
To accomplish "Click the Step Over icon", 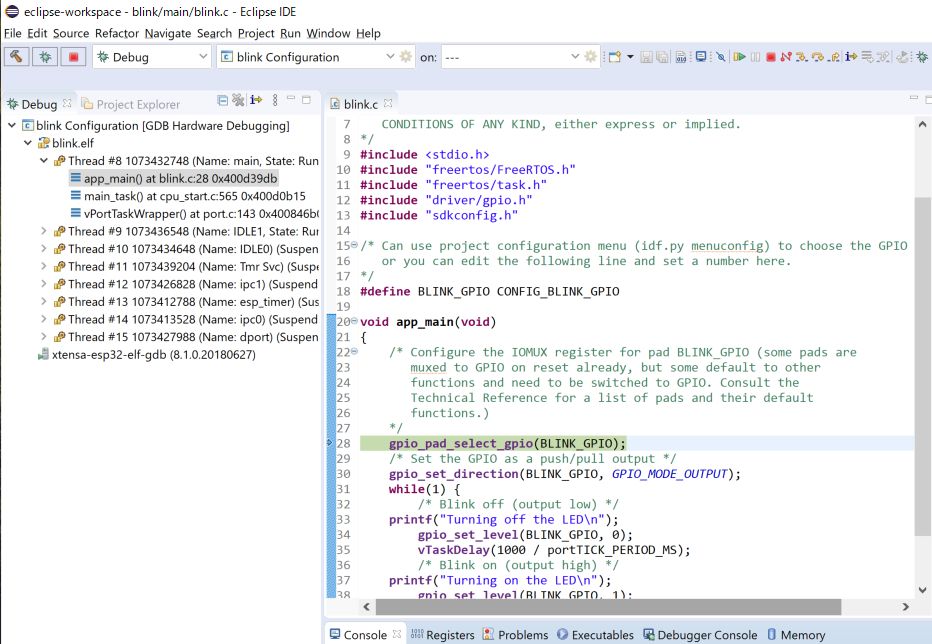I will coord(818,56).
